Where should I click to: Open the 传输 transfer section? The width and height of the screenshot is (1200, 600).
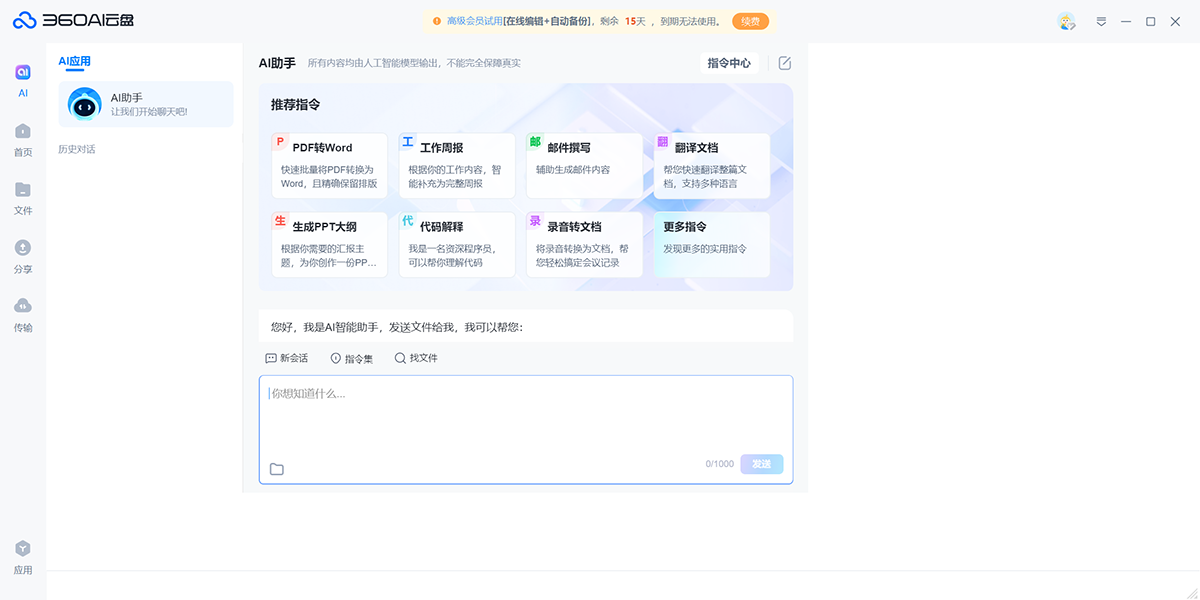tap(22, 314)
